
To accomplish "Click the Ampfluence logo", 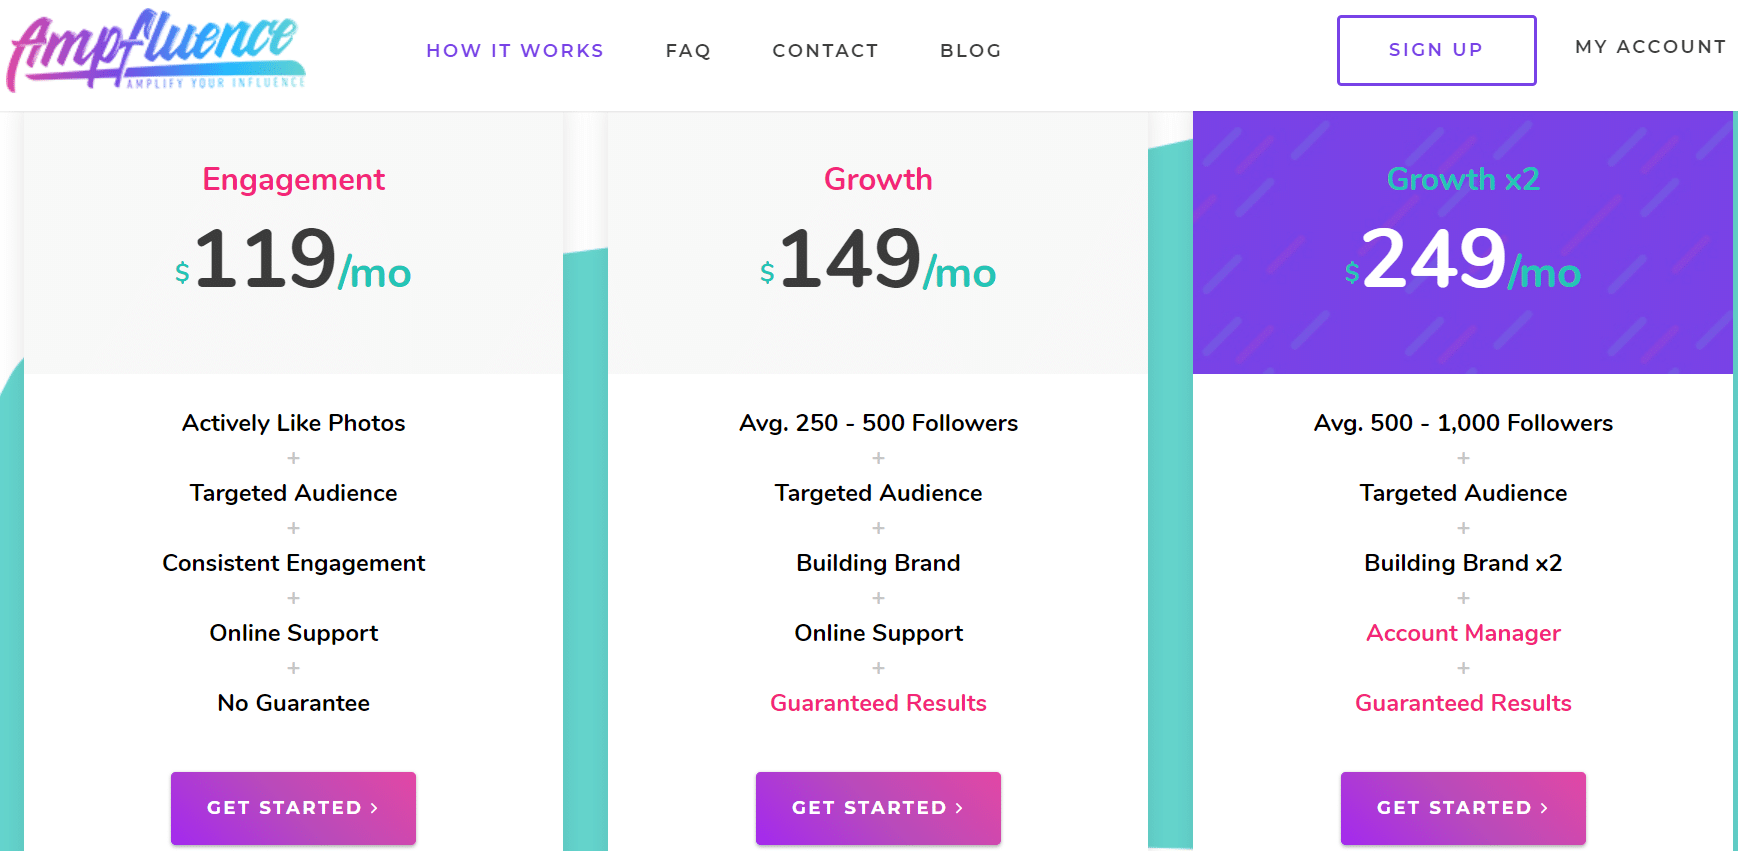I will pos(156,50).
